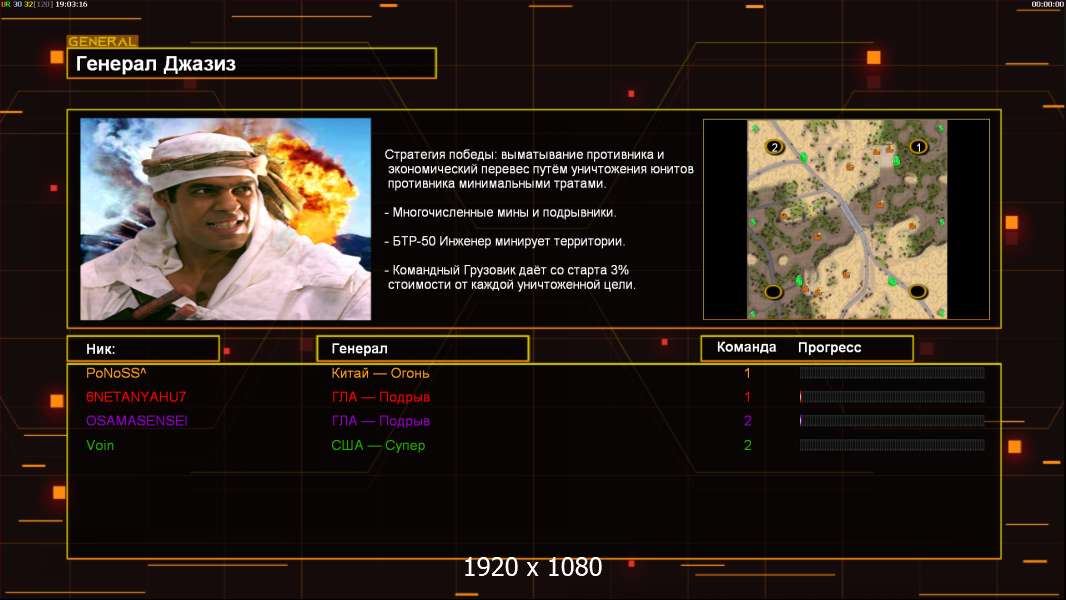Click the loading progress bar for PoNoSS^
This screenshot has height=600, width=1066.
click(892, 373)
